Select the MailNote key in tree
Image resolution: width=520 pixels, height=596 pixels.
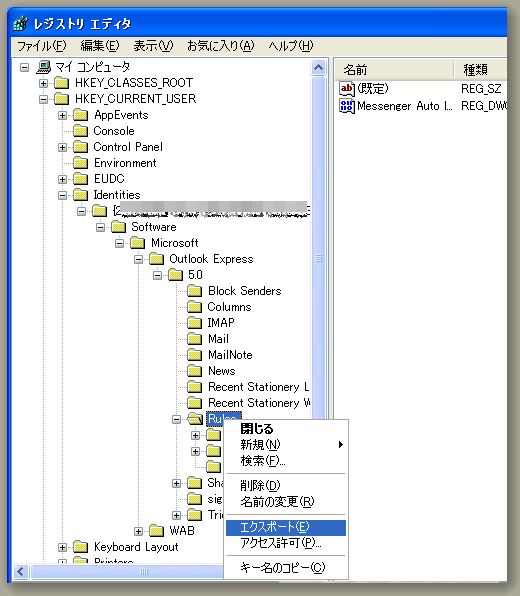coord(230,355)
